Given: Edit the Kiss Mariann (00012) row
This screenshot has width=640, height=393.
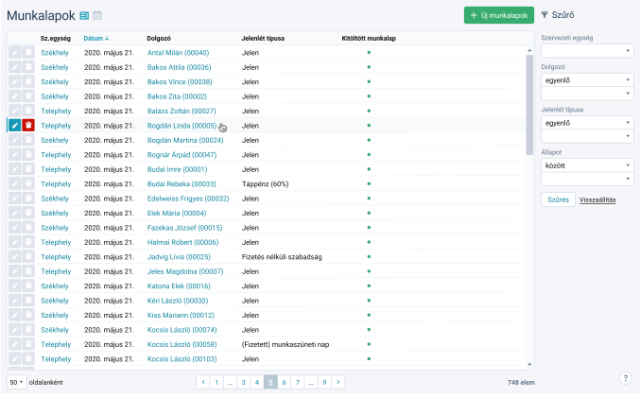Looking at the screenshot, I should click(15, 315).
